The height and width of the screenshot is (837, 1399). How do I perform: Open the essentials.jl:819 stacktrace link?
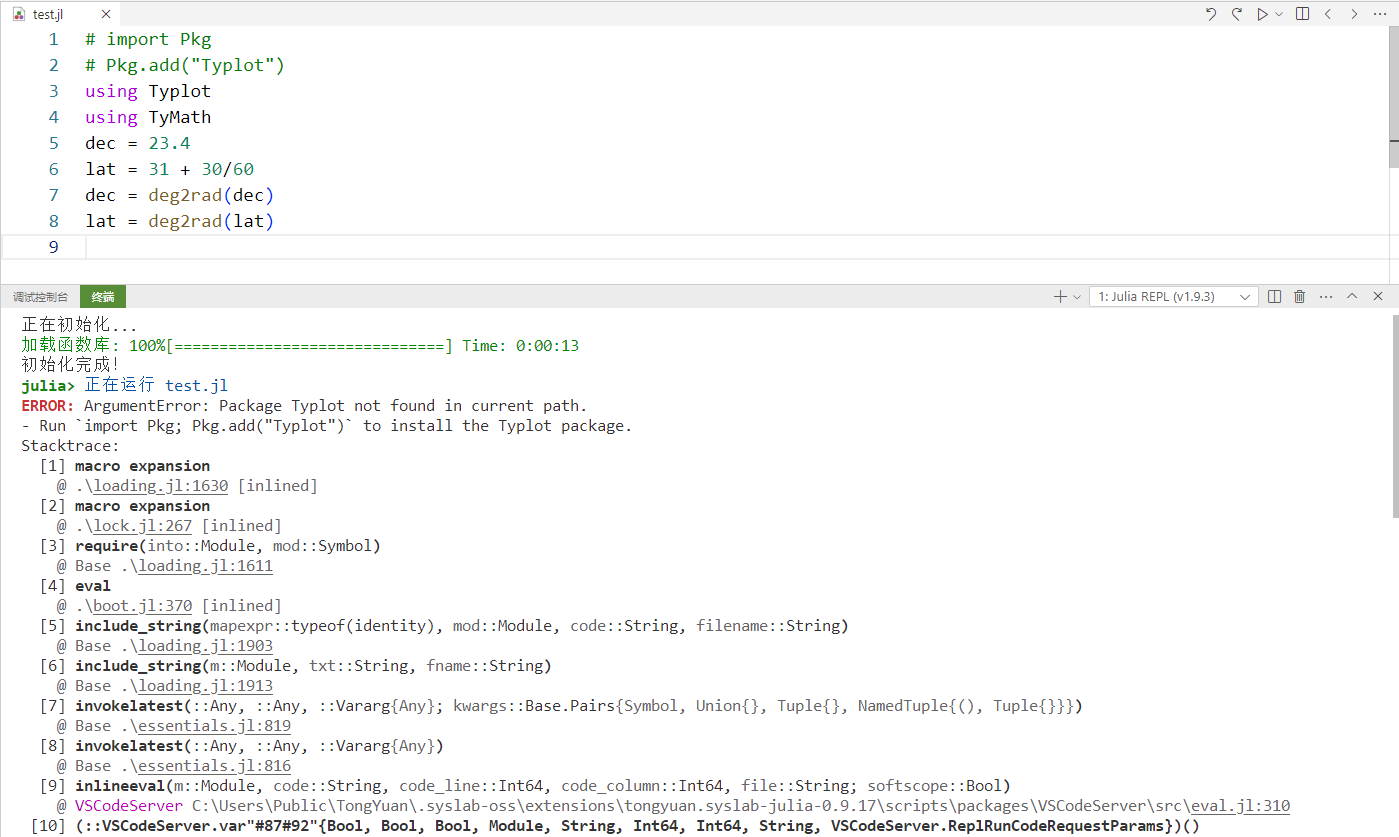click(x=215, y=726)
